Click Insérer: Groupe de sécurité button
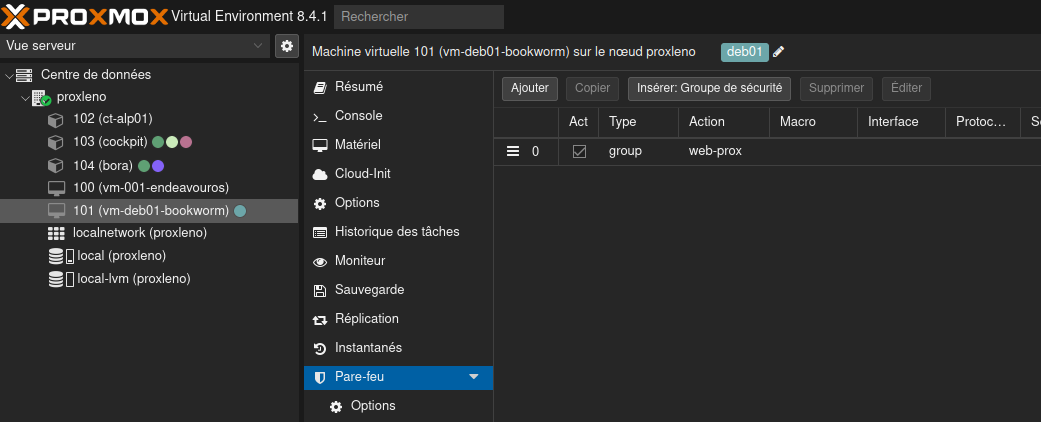The image size is (1041, 422). click(709, 88)
